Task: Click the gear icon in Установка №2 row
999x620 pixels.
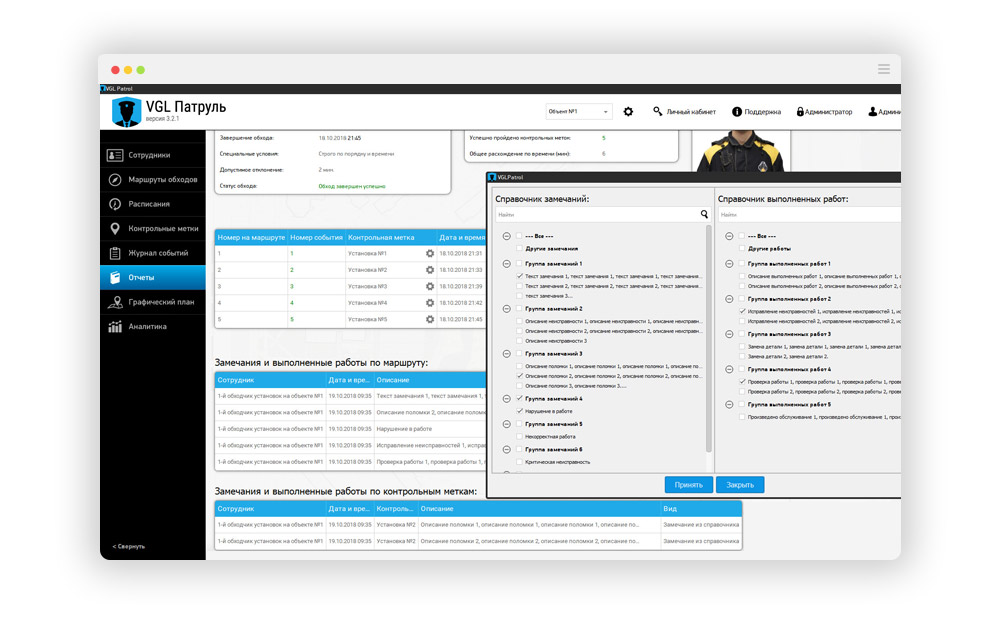Action: (430, 270)
